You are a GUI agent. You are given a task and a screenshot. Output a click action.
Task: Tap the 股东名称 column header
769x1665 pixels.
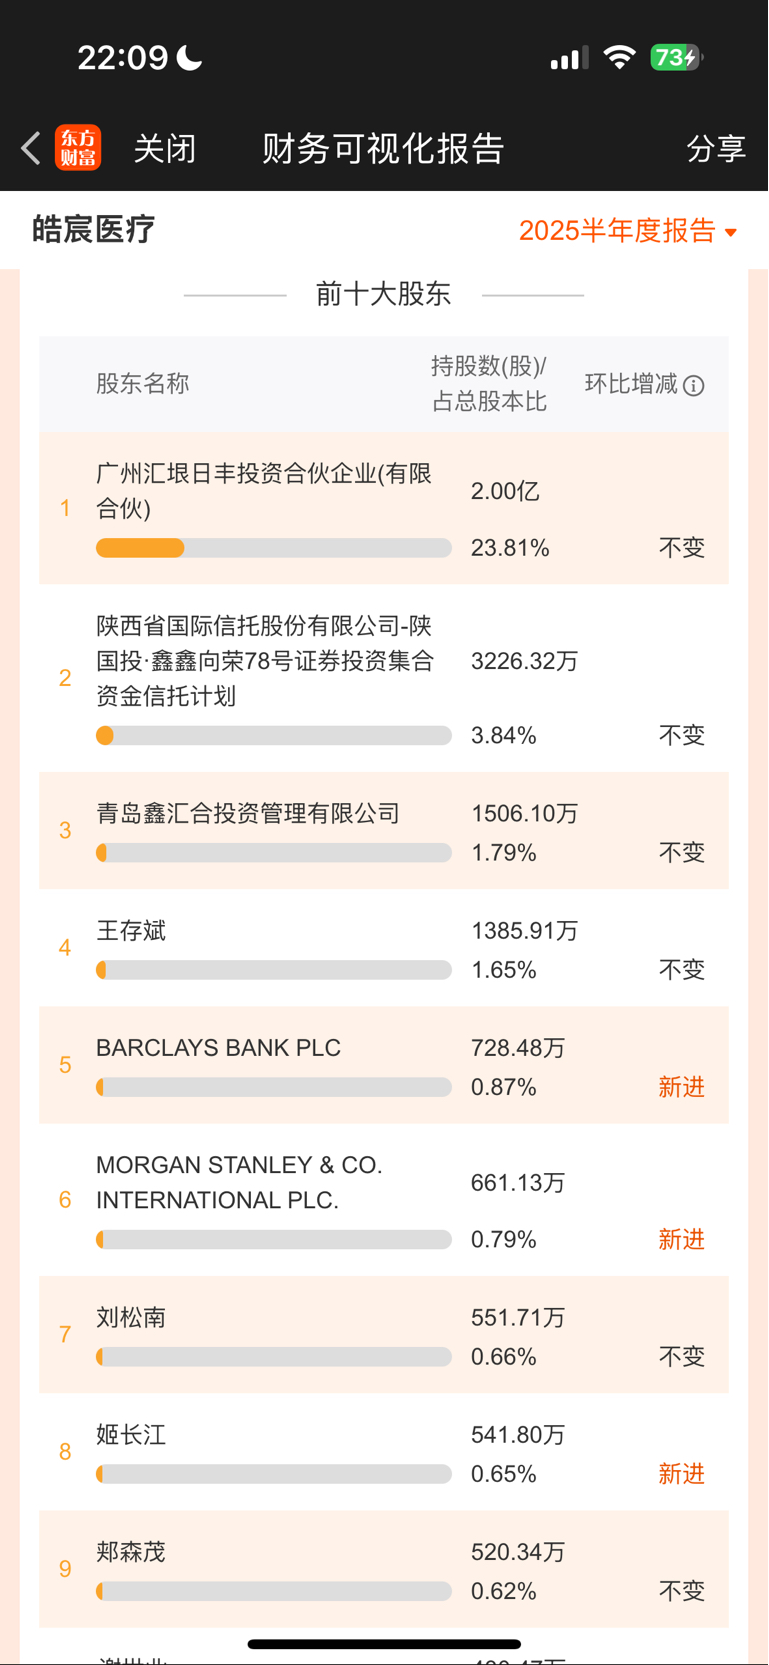tap(143, 384)
